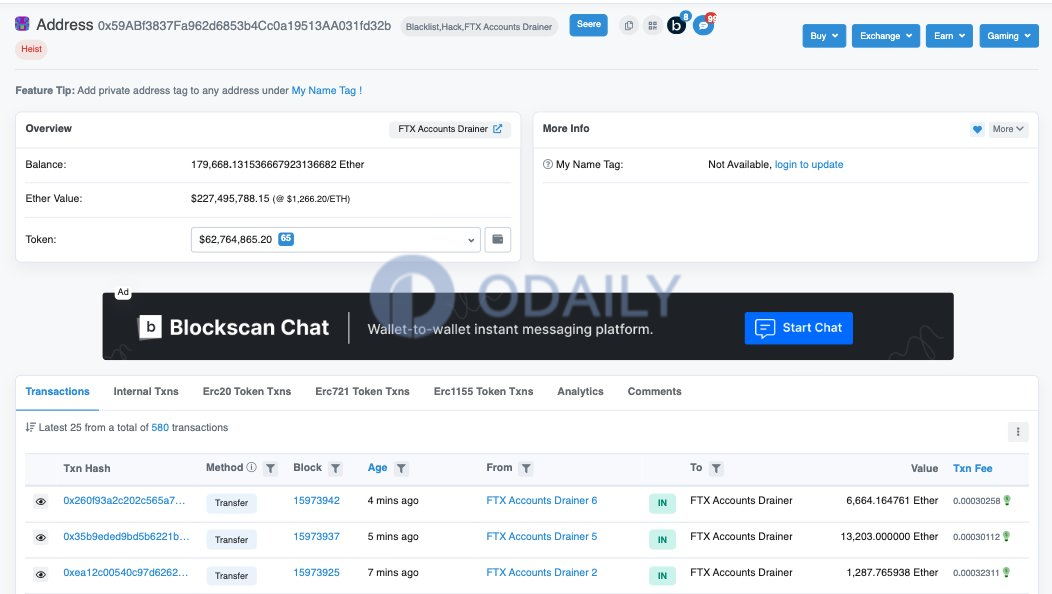
Task: Click the address identicon beside the Address title
Action: click(x=22, y=24)
